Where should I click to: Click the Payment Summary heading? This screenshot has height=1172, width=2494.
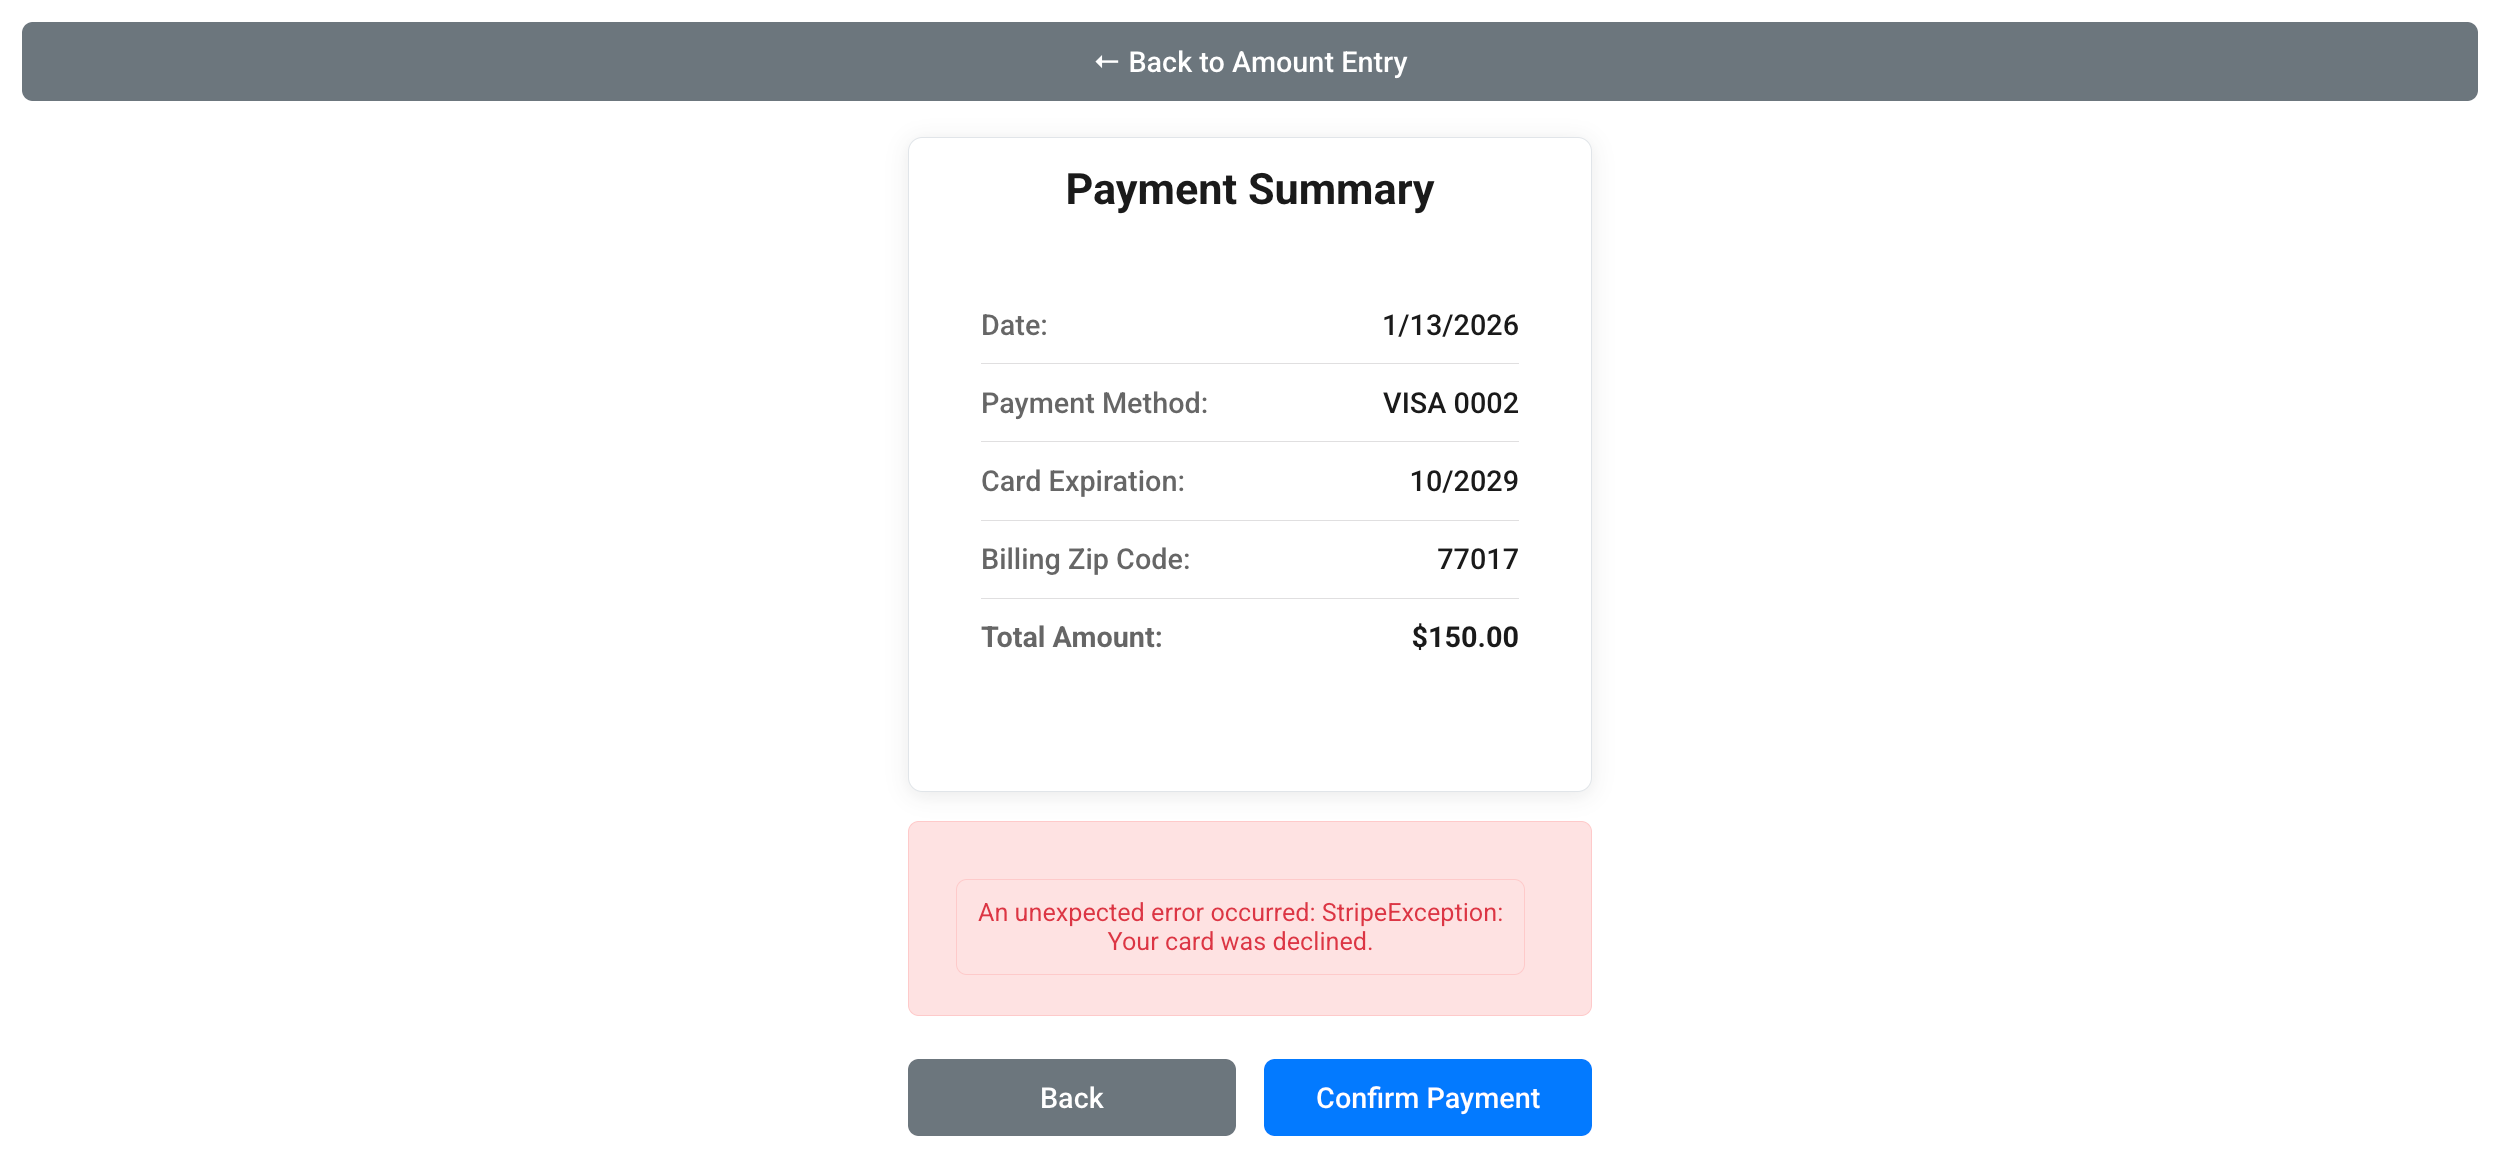1249,189
